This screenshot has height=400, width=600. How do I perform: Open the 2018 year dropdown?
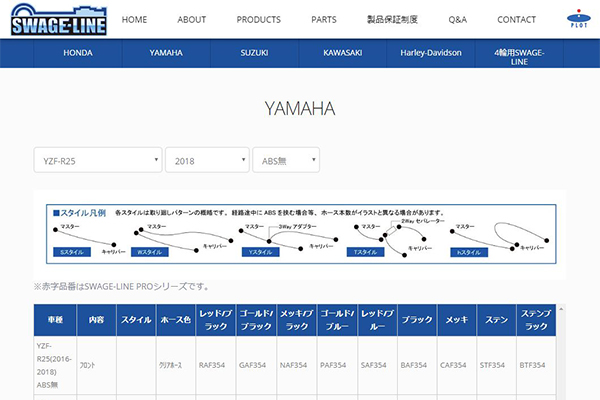tap(207, 160)
